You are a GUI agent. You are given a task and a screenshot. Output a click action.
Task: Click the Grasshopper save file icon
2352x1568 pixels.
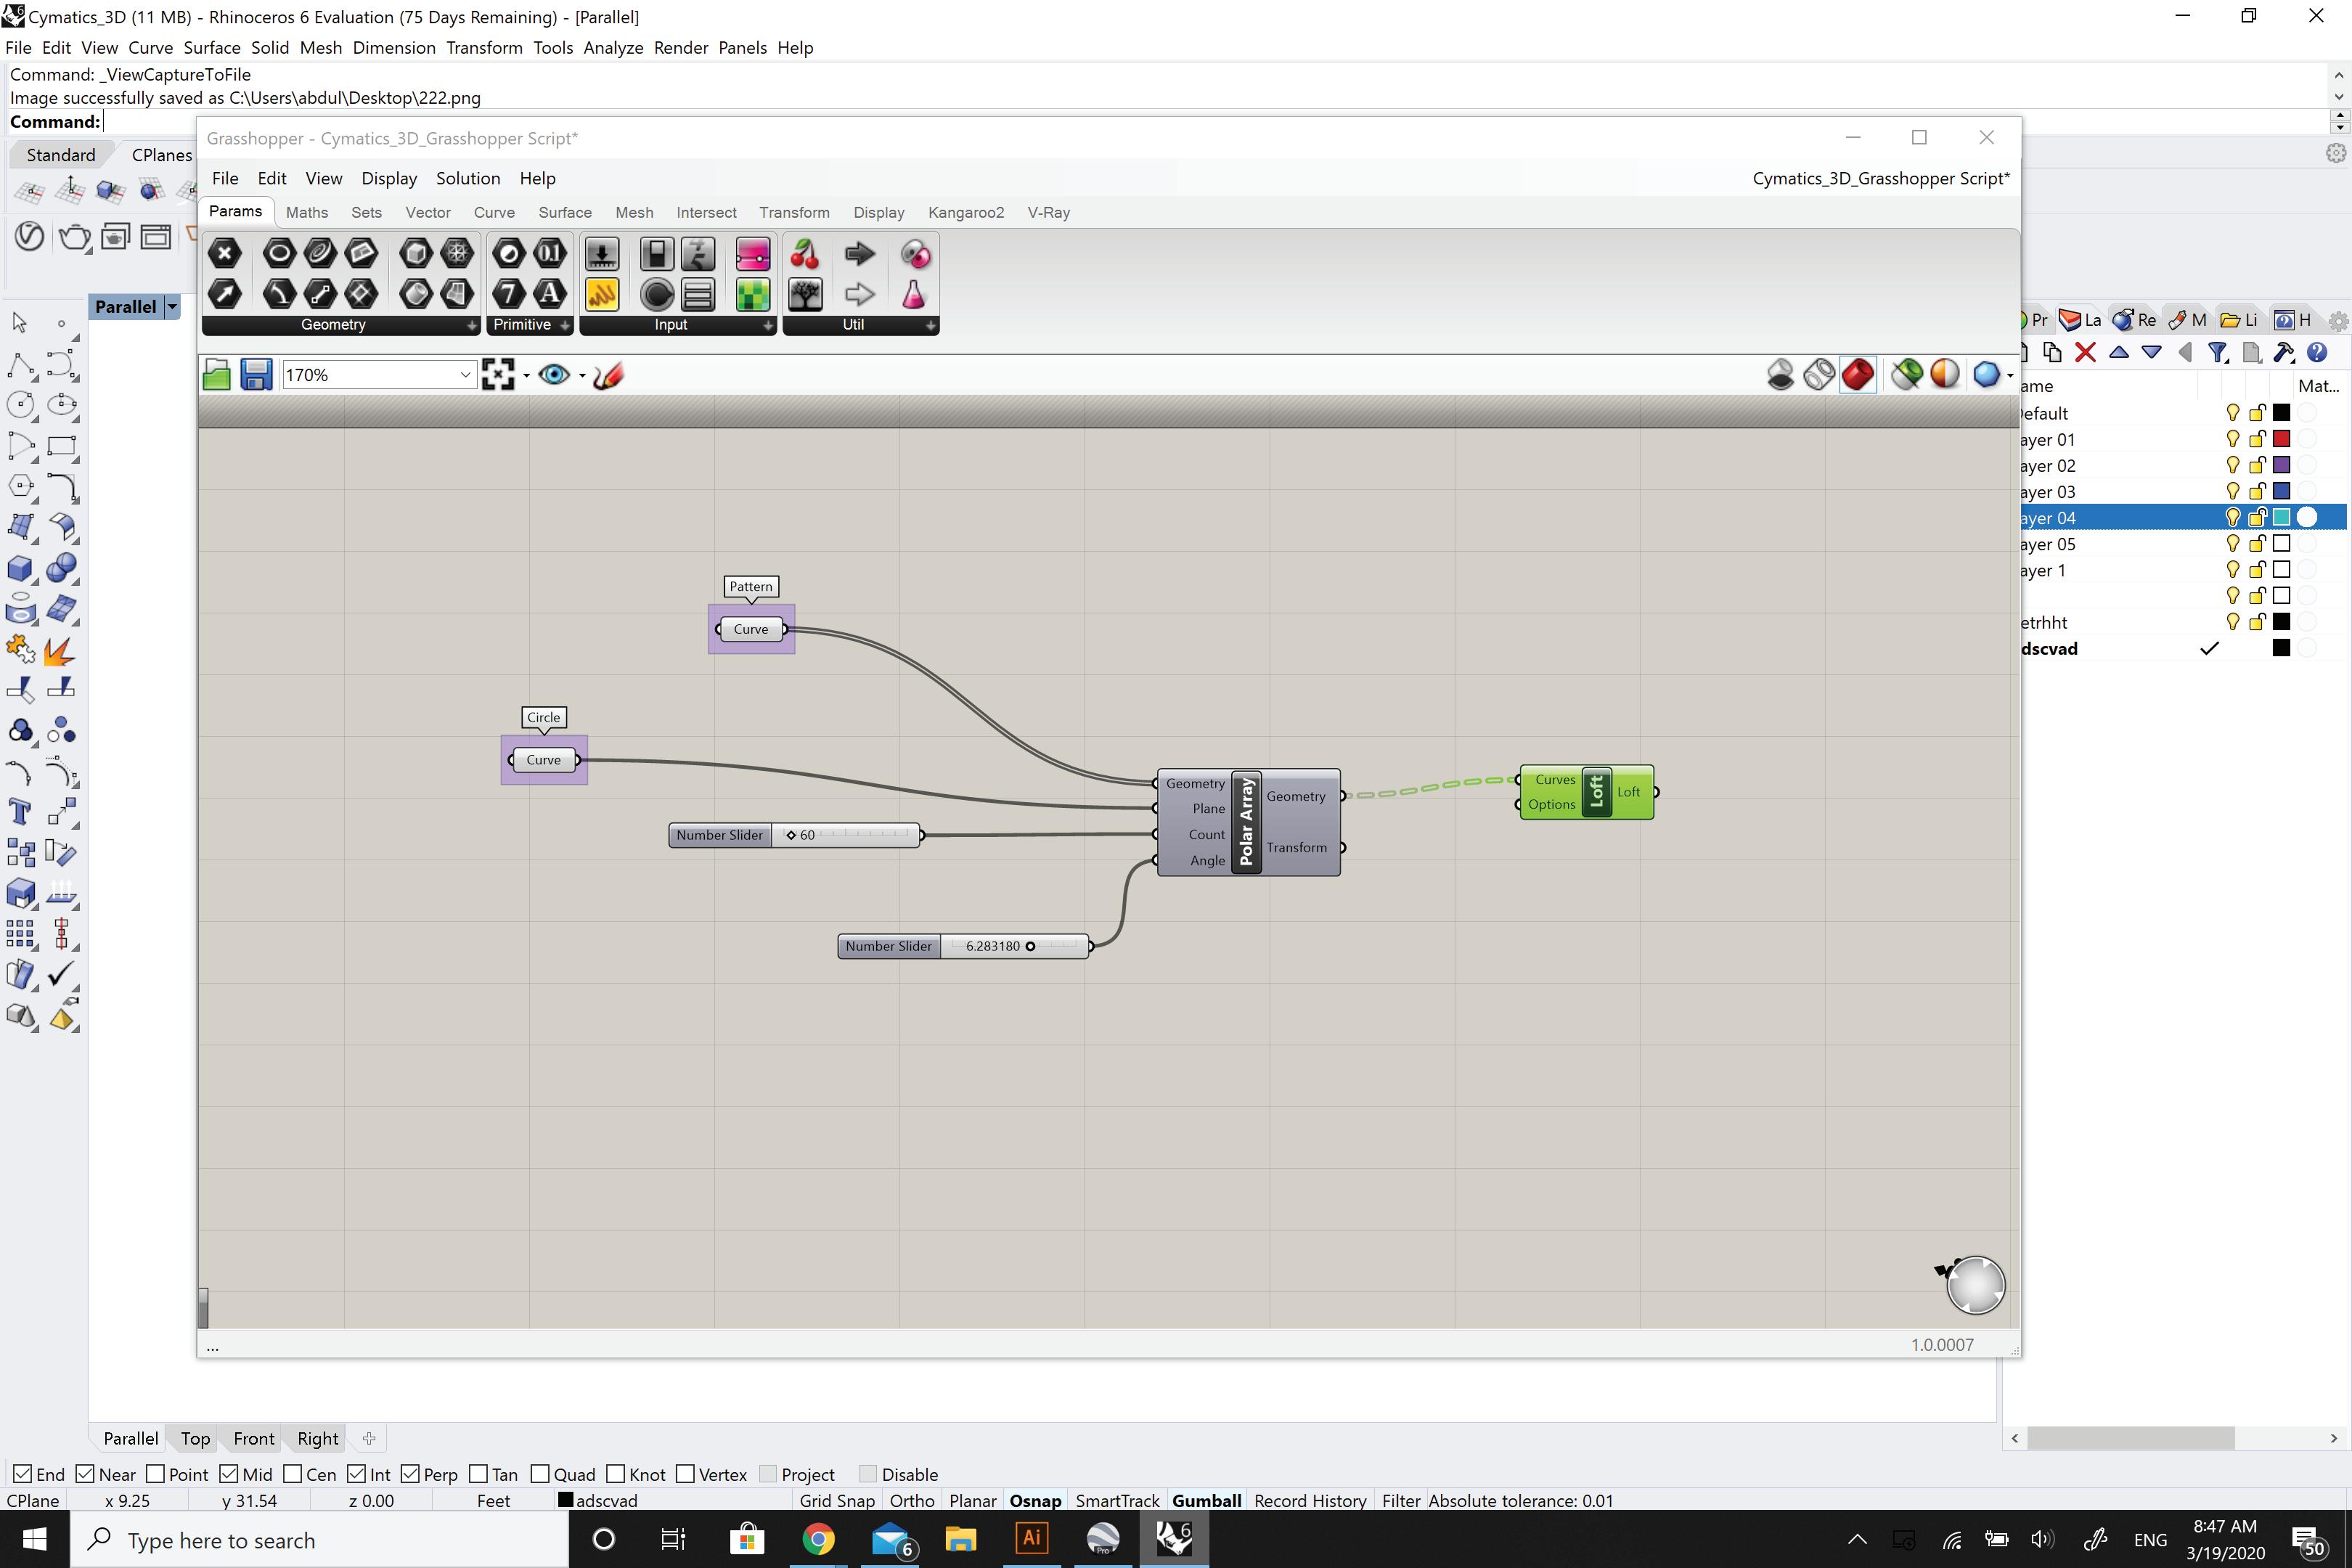coord(256,375)
